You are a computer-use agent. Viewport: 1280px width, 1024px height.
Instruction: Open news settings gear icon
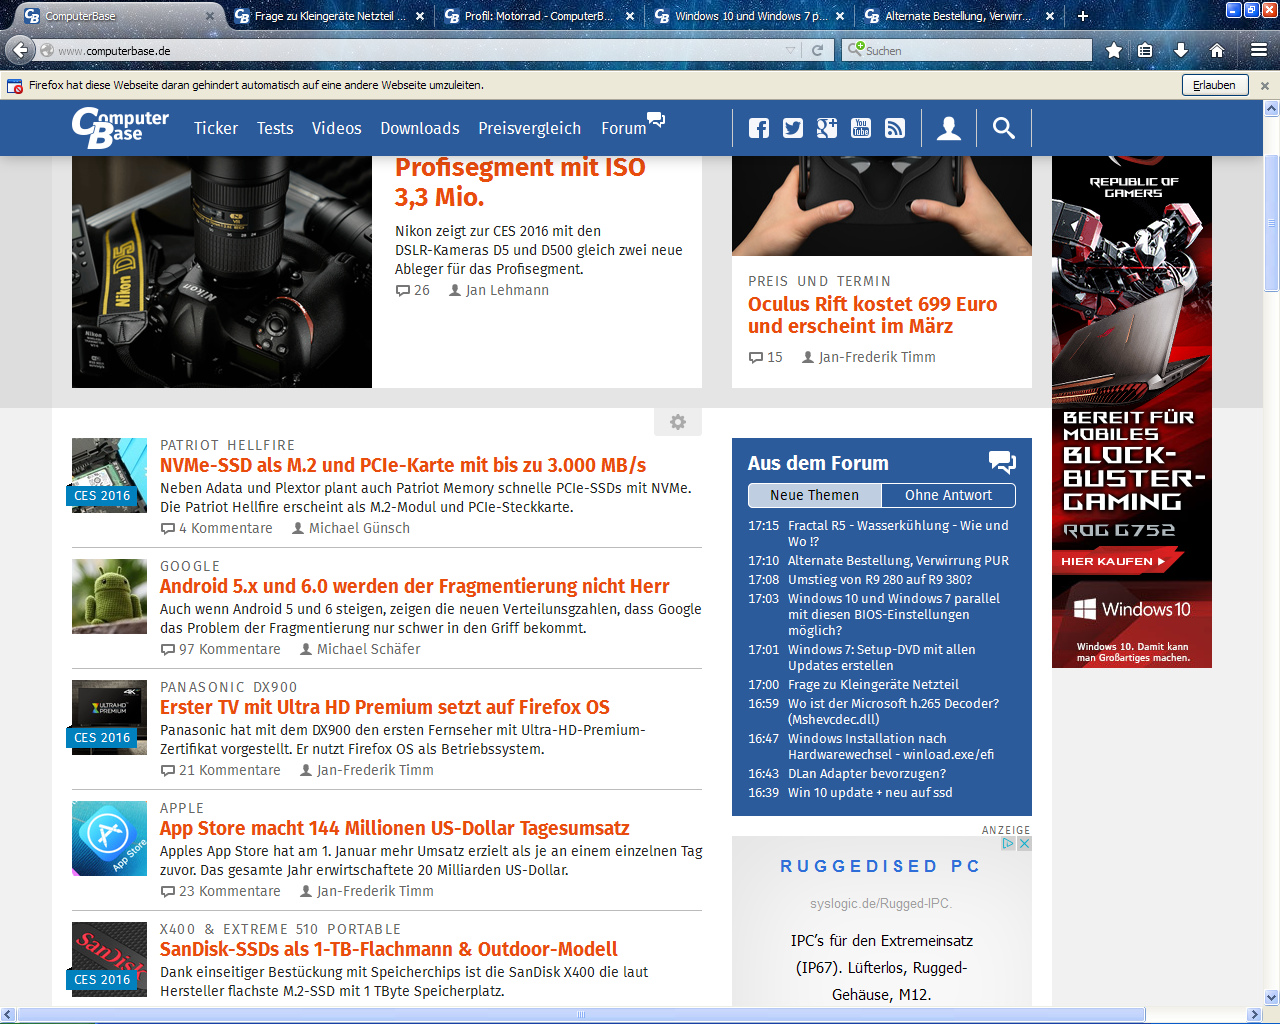point(678,422)
